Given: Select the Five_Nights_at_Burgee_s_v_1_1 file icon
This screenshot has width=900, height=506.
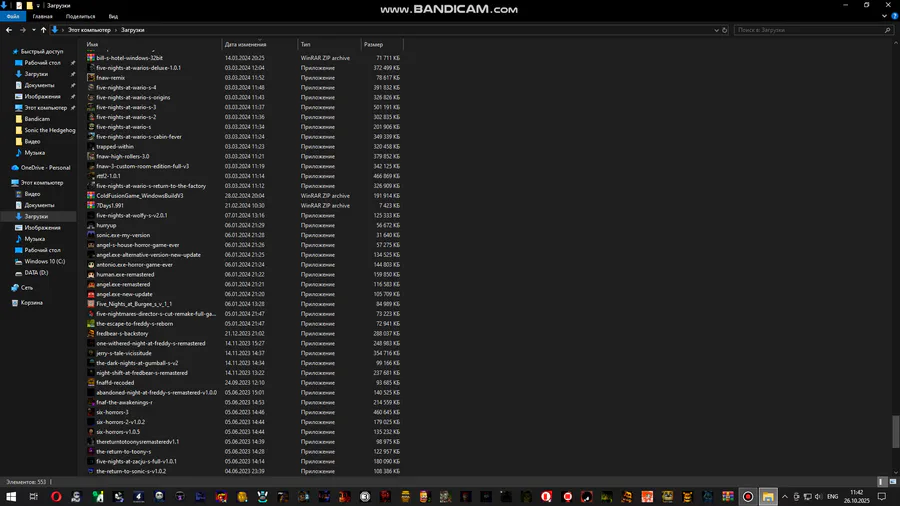Looking at the screenshot, I should click(91, 303).
